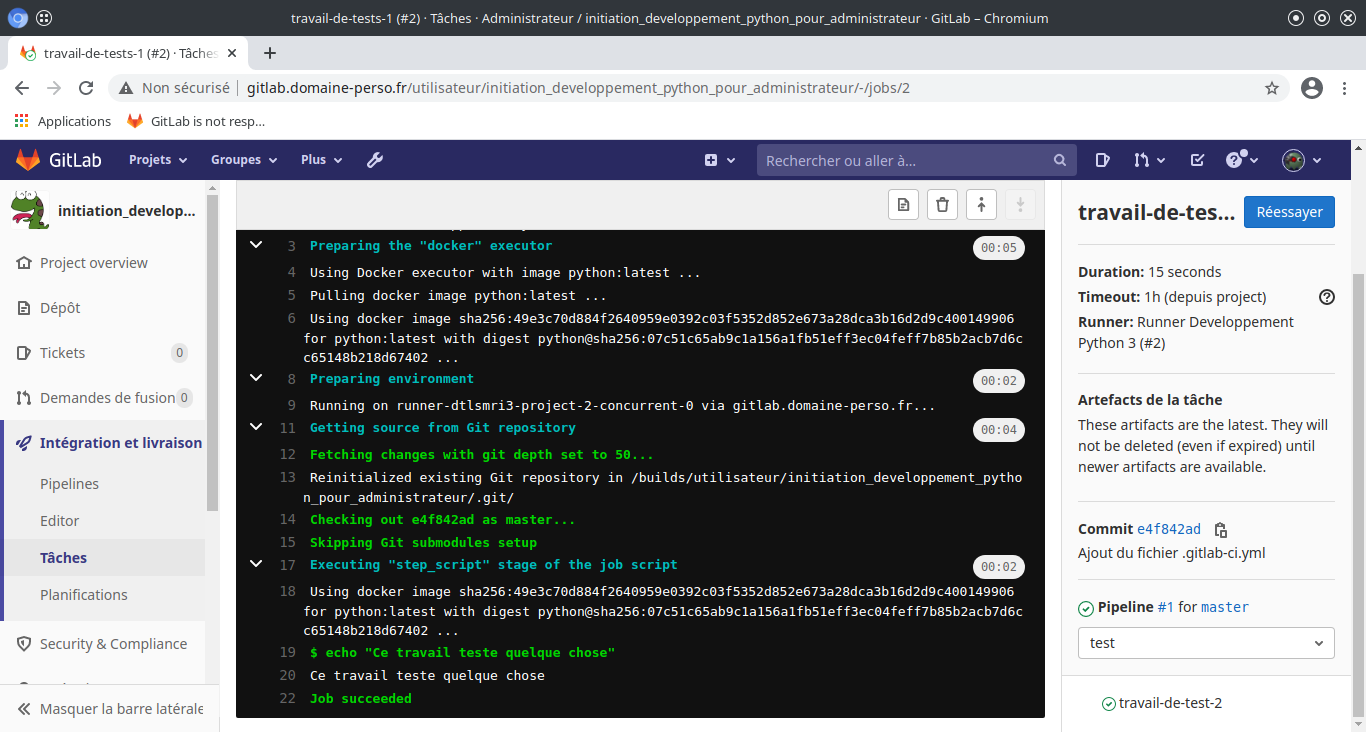The image size is (1366, 732).
Task: Bookmark this page with the star icon
Action: pyautogui.click(x=1272, y=88)
